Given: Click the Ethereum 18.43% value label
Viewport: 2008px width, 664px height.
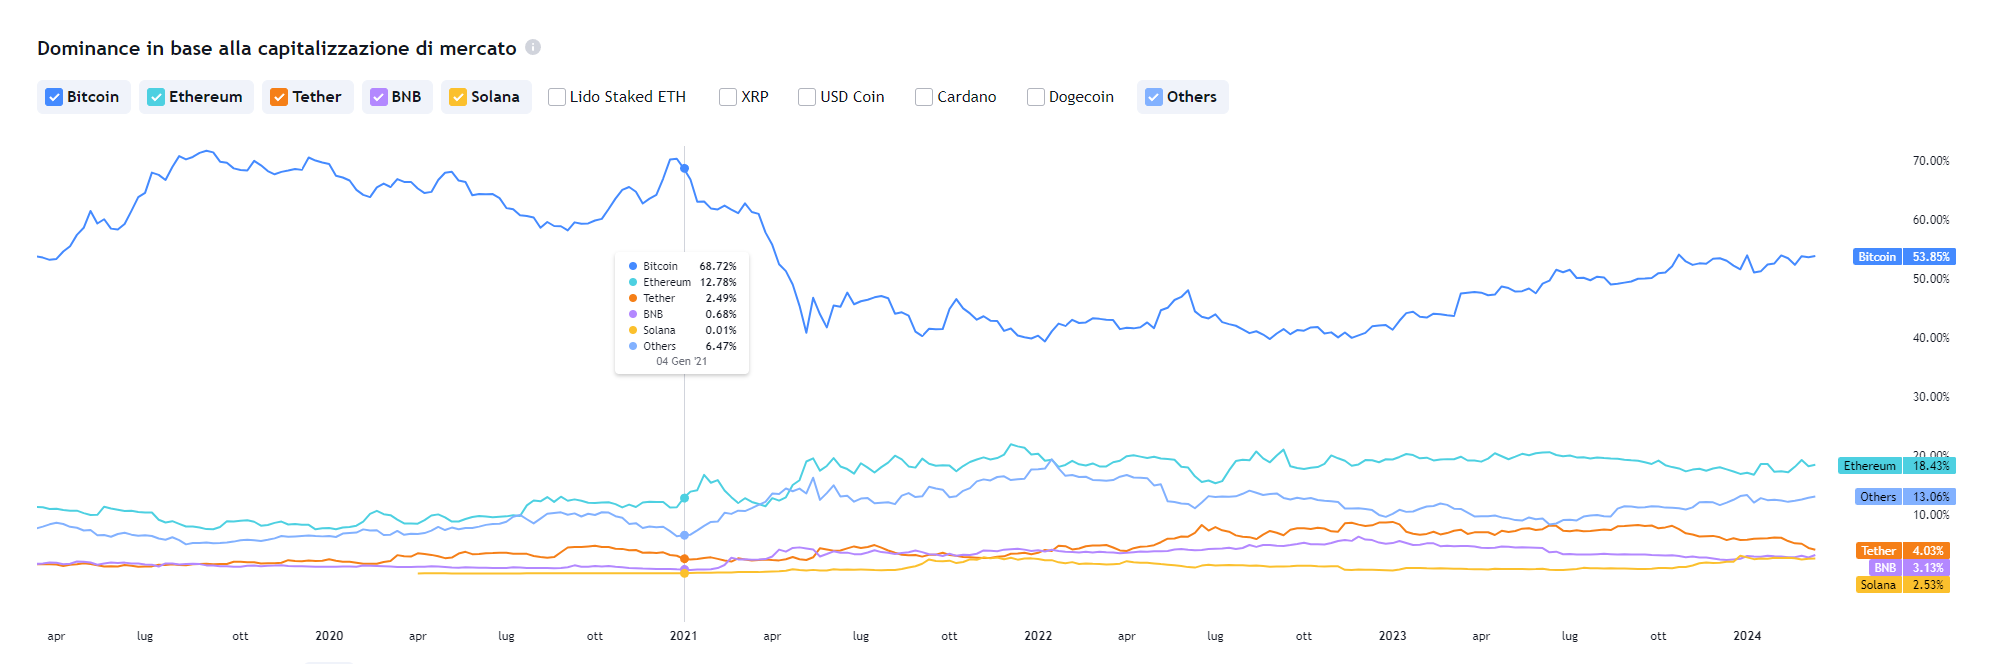Looking at the screenshot, I should [1896, 466].
